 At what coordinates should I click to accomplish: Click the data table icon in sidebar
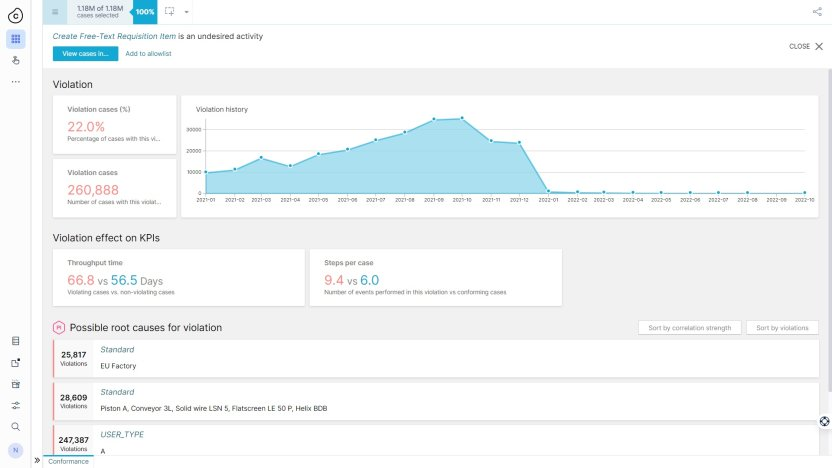pyautogui.click(x=15, y=341)
